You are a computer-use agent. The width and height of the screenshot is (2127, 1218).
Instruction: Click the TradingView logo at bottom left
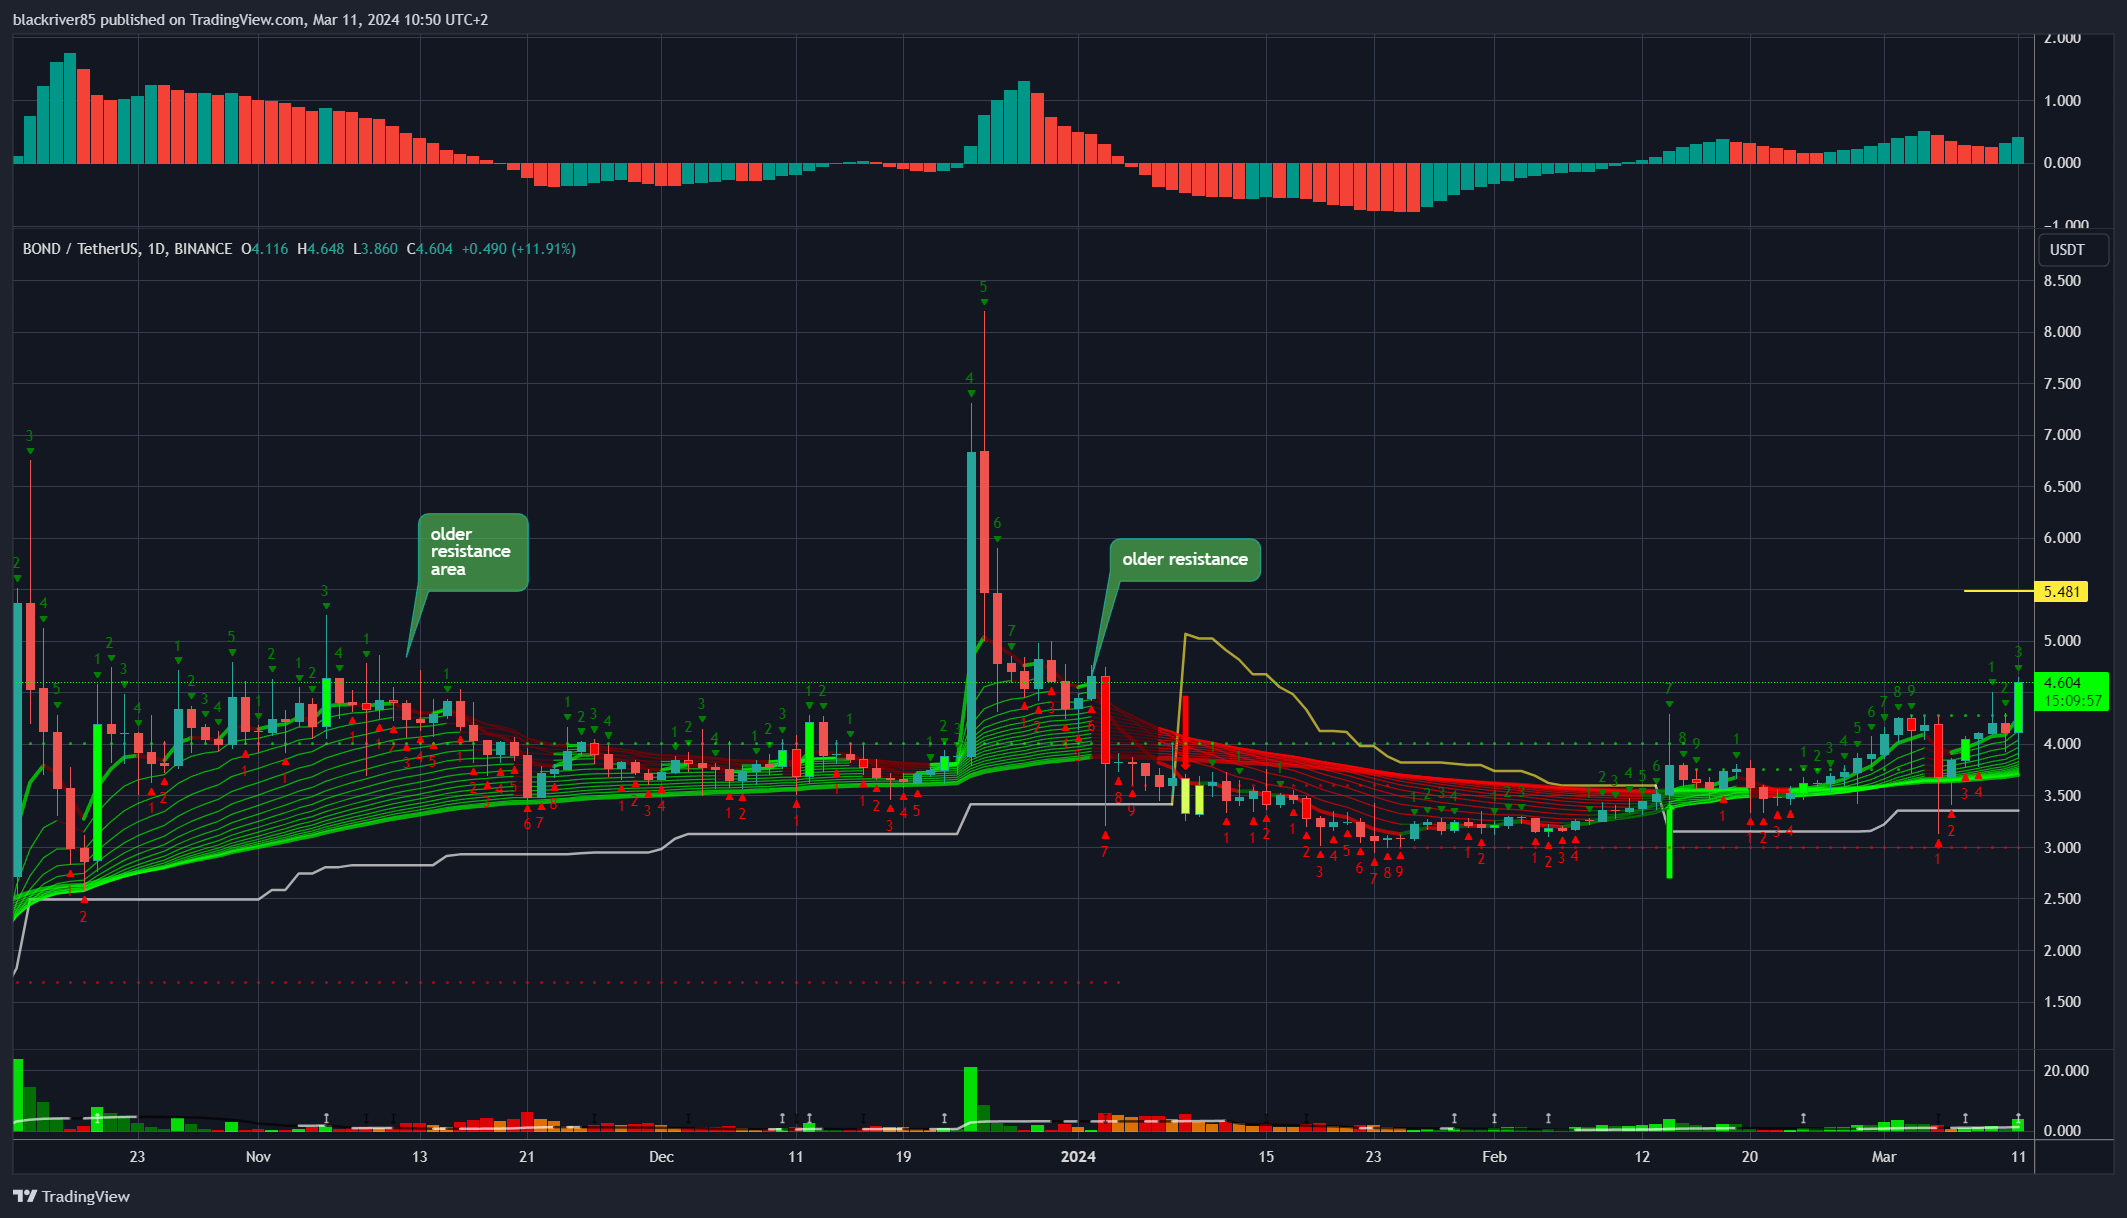click(x=71, y=1196)
